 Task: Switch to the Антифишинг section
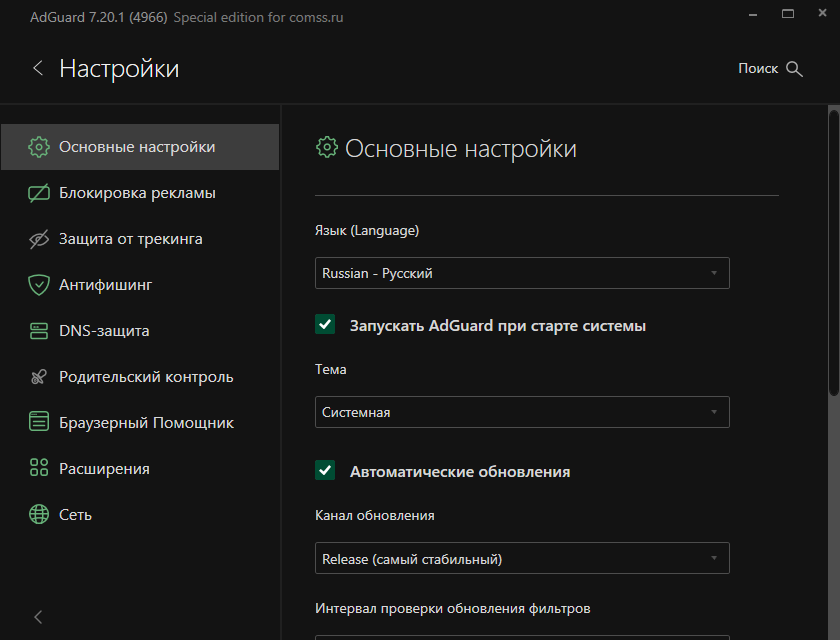(x=105, y=285)
